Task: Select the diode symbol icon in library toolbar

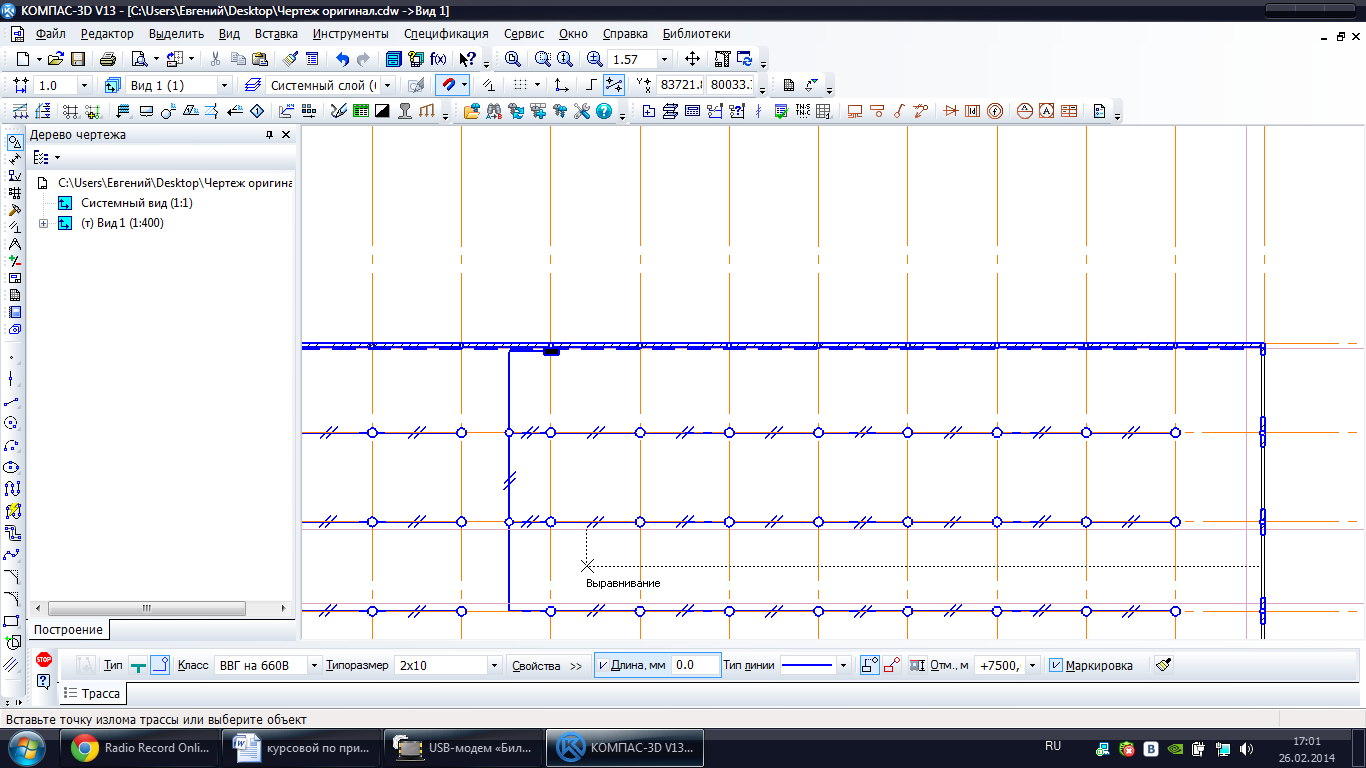Action: pyautogui.click(x=951, y=111)
